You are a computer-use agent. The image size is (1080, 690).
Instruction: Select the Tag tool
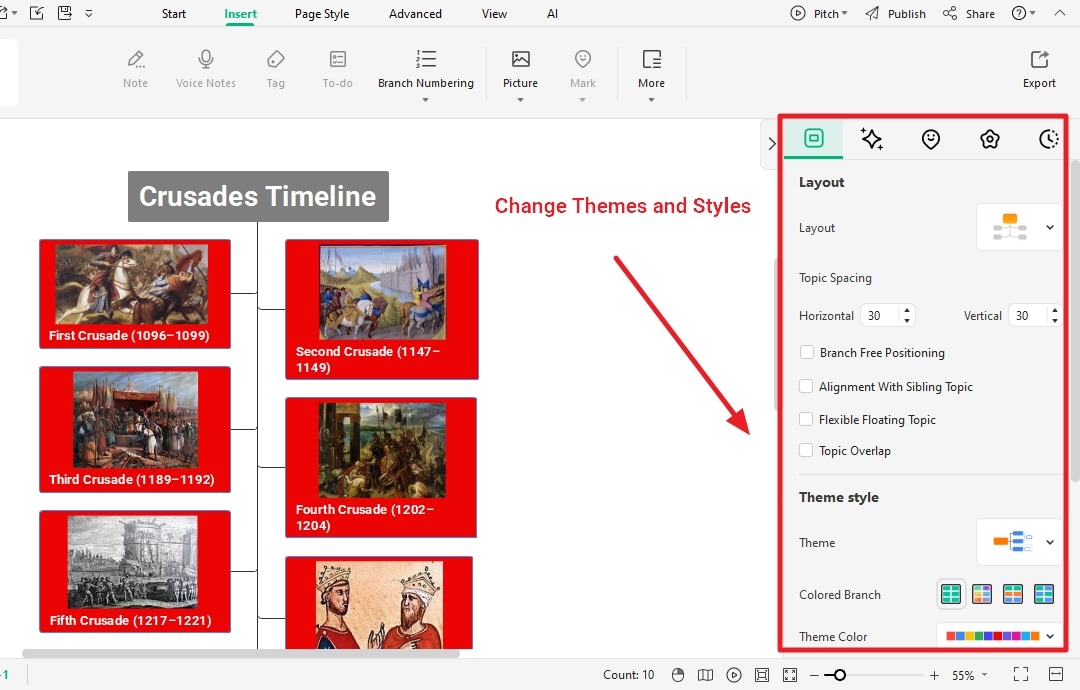point(276,70)
